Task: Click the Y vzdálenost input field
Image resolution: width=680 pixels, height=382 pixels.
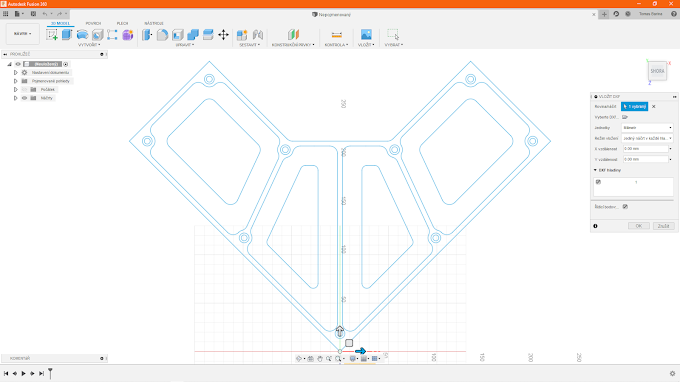Action: pyautogui.click(x=646, y=160)
